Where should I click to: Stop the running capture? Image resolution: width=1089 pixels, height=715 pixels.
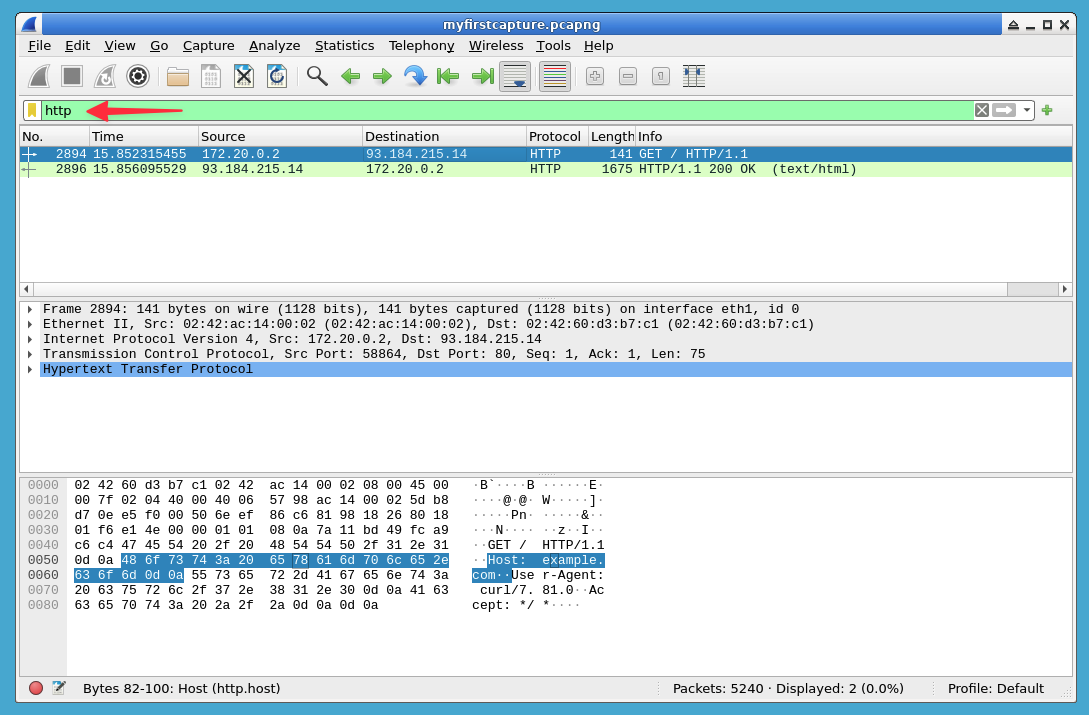coord(71,76)
